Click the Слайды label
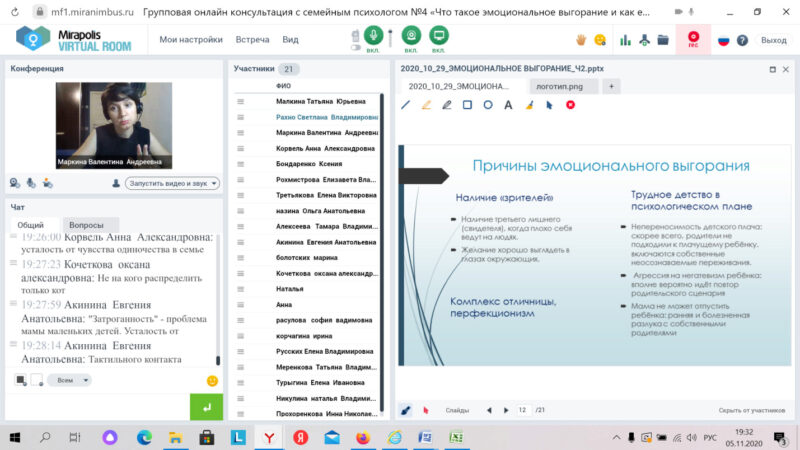Screen dimensions: 800x450 tap(457, 410)
